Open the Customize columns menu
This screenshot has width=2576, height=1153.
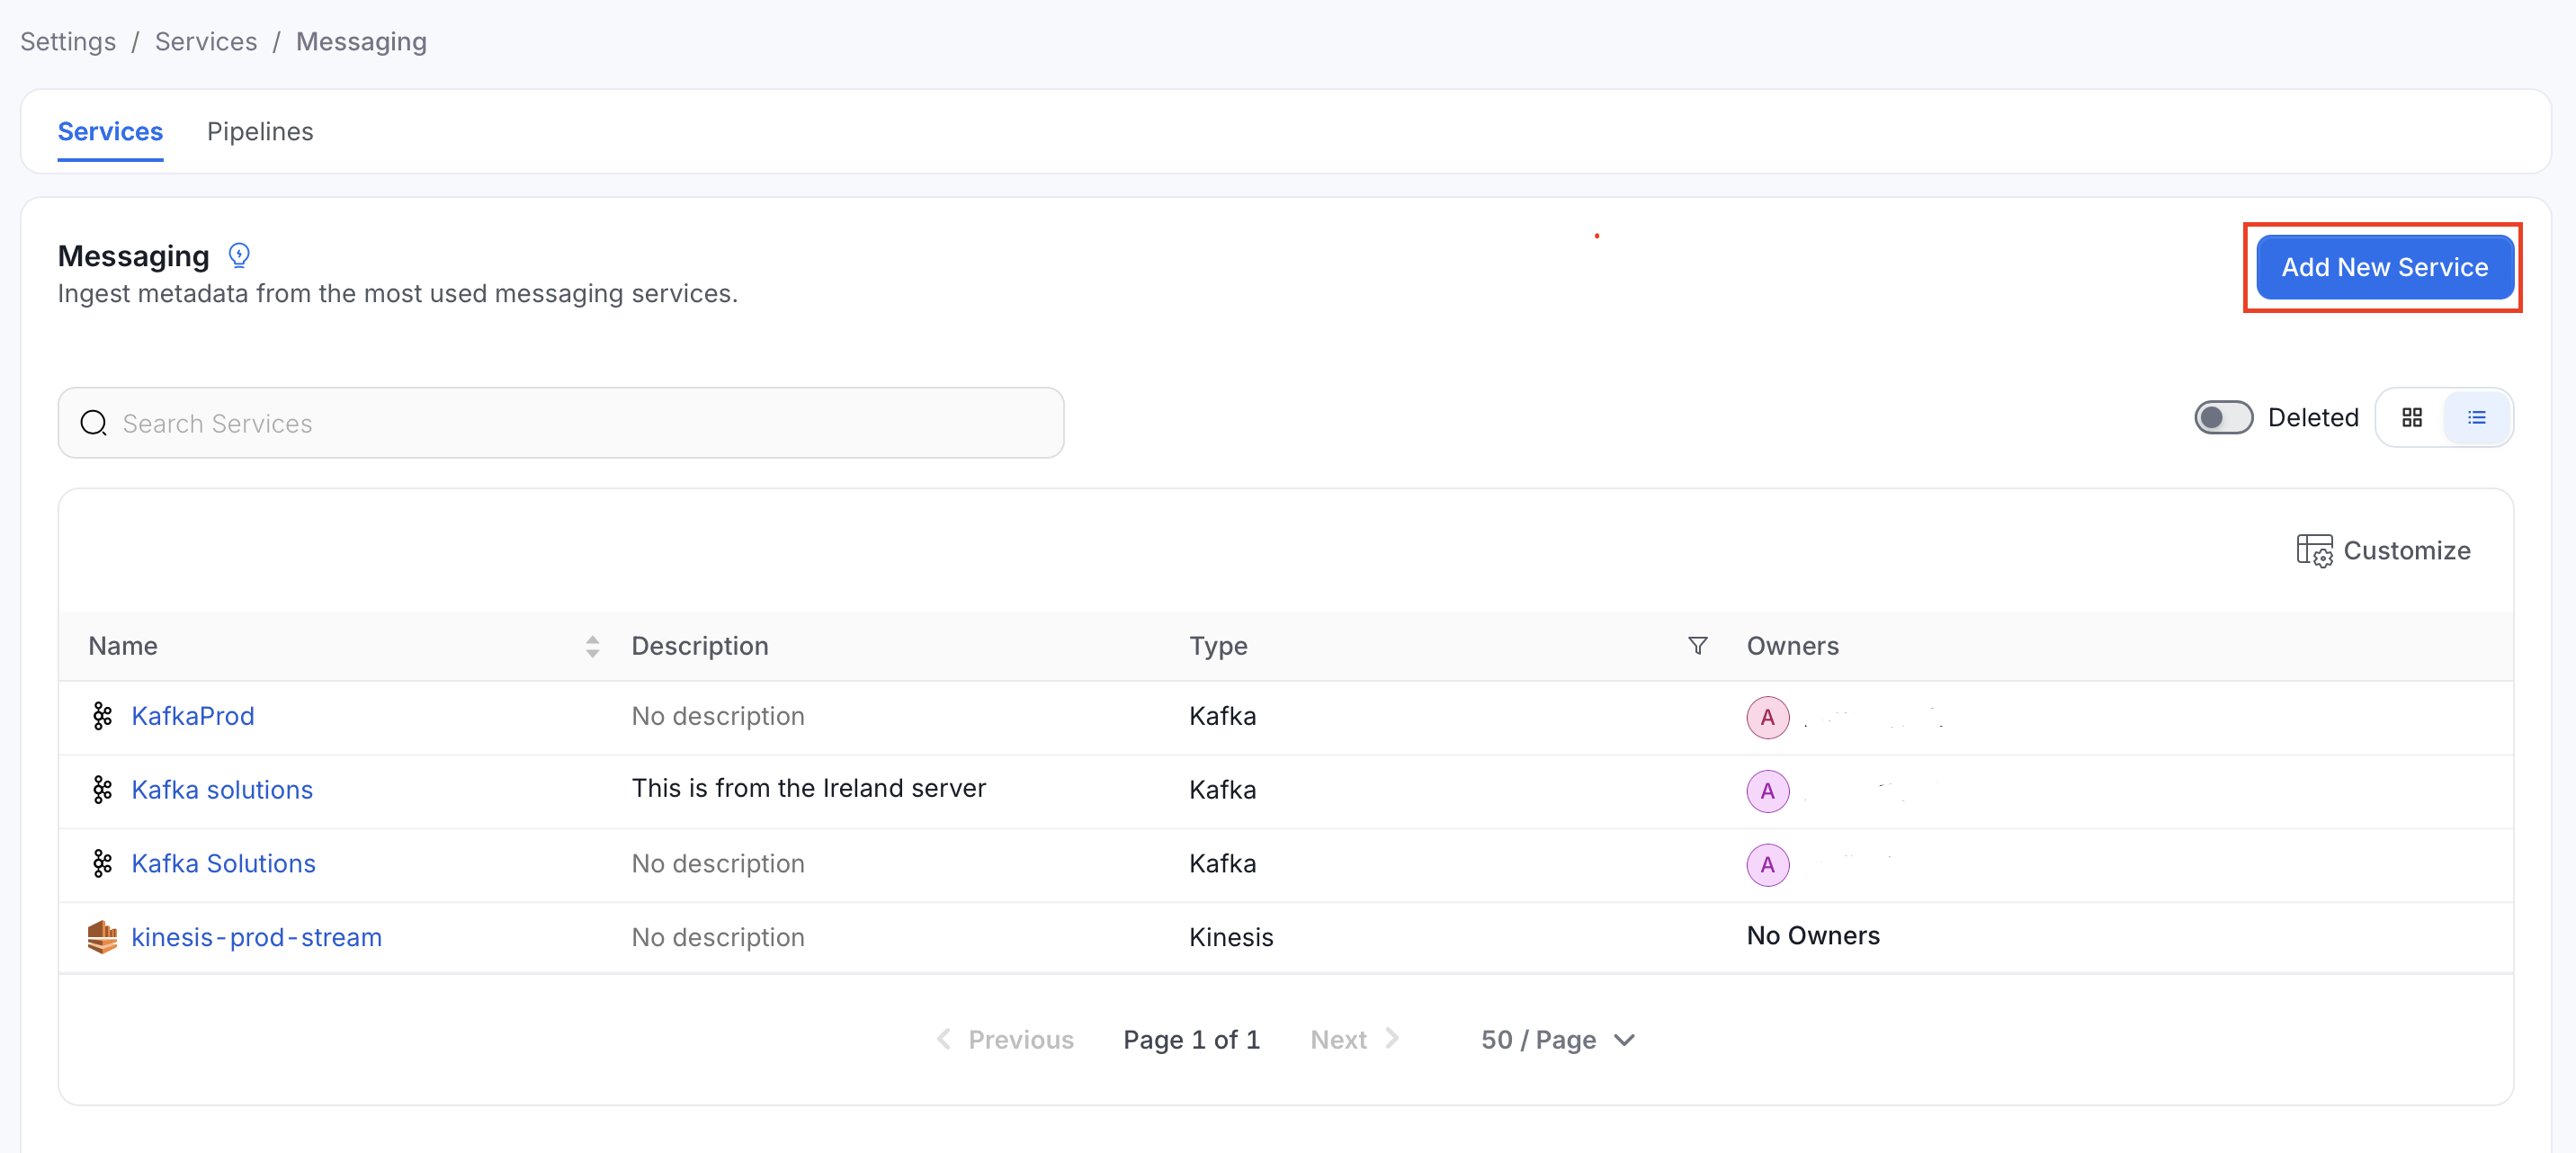2383,551
